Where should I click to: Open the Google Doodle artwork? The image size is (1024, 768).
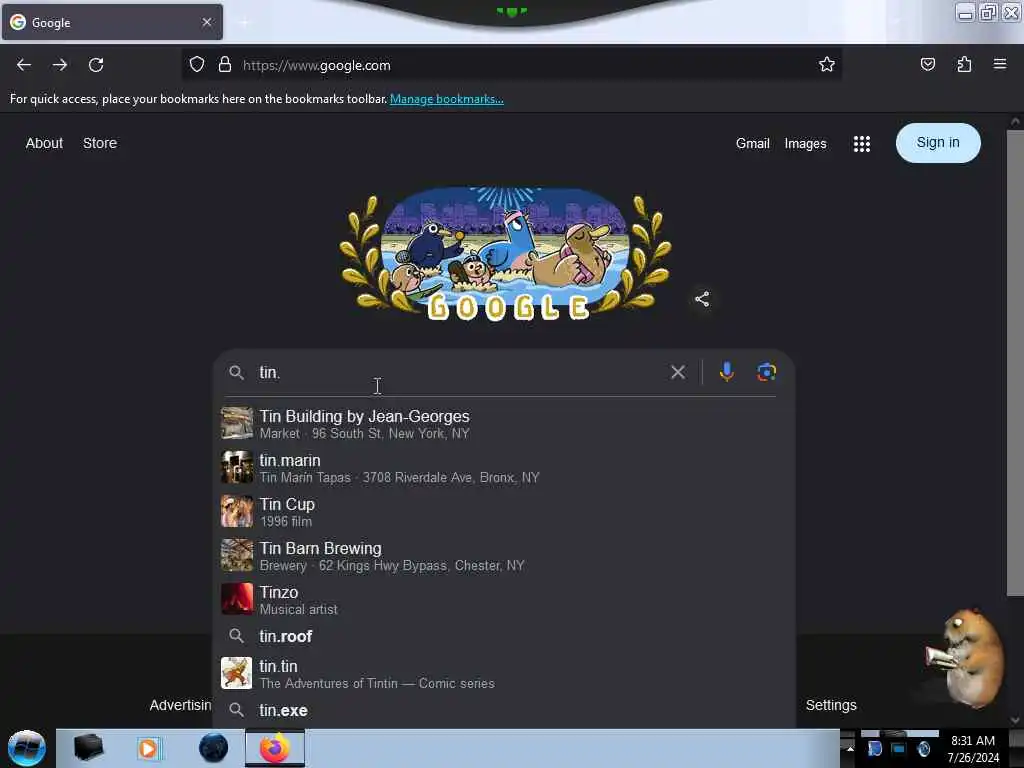(504, 254)
